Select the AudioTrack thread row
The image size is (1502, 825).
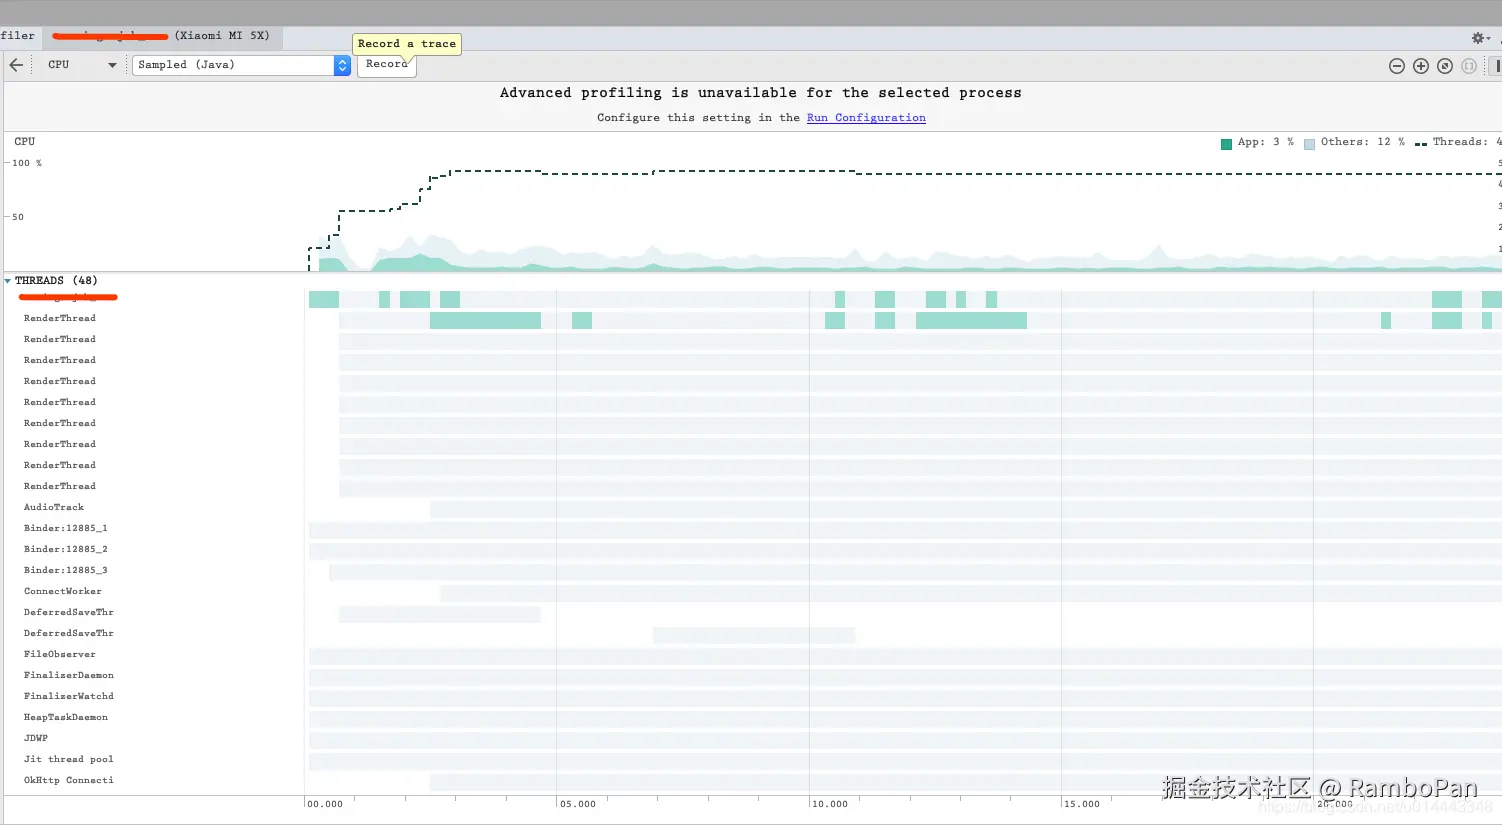54,507
